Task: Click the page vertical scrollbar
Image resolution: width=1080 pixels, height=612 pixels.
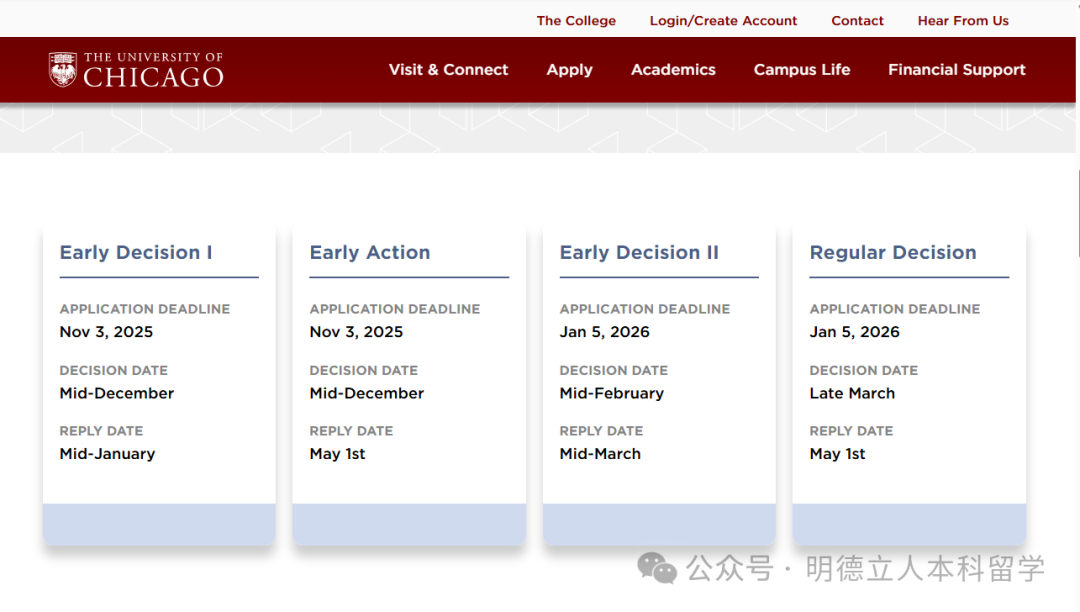Action: pos(1078,213)
